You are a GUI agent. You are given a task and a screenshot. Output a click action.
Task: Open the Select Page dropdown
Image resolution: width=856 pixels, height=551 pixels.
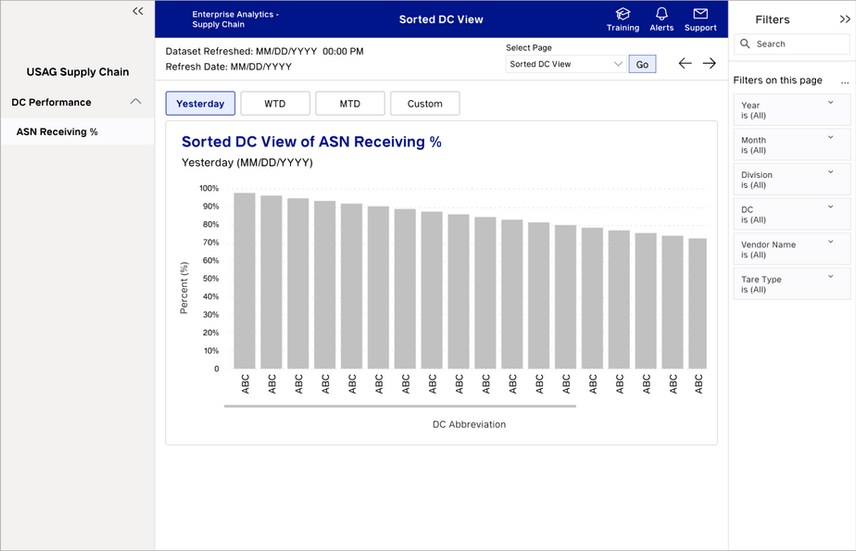[566, 64]
